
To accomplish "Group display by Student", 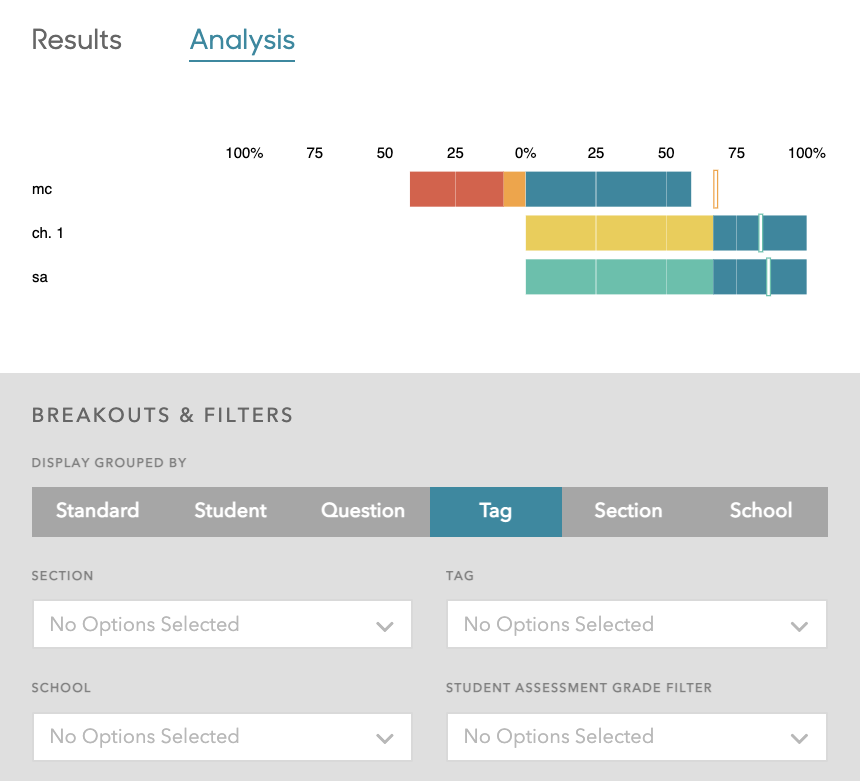I will click(x=230, y=511).
